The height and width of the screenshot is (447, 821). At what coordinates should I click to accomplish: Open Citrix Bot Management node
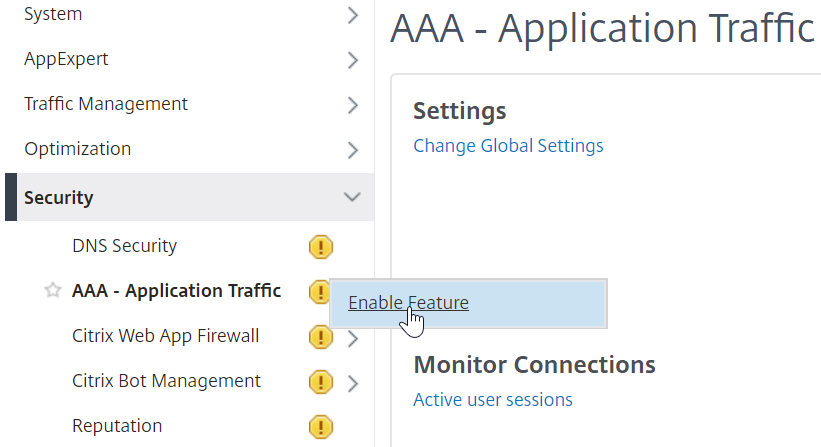pos(166,381)
